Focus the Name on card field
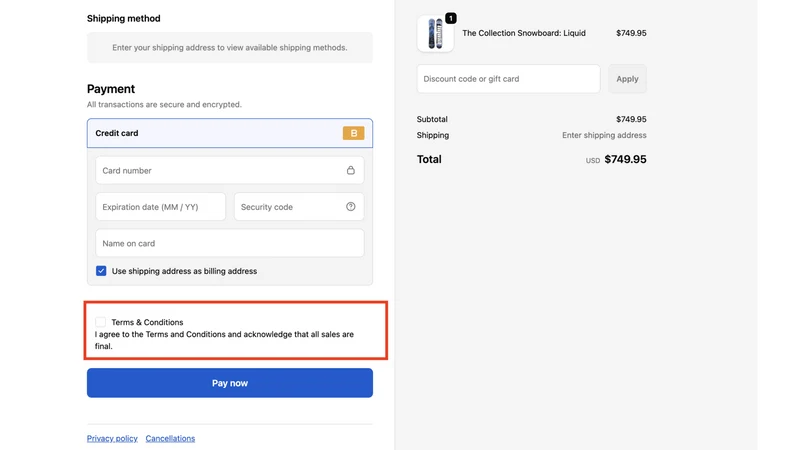Screen dimensions: 800x450 pyautogui.click(x=230, y=243)
